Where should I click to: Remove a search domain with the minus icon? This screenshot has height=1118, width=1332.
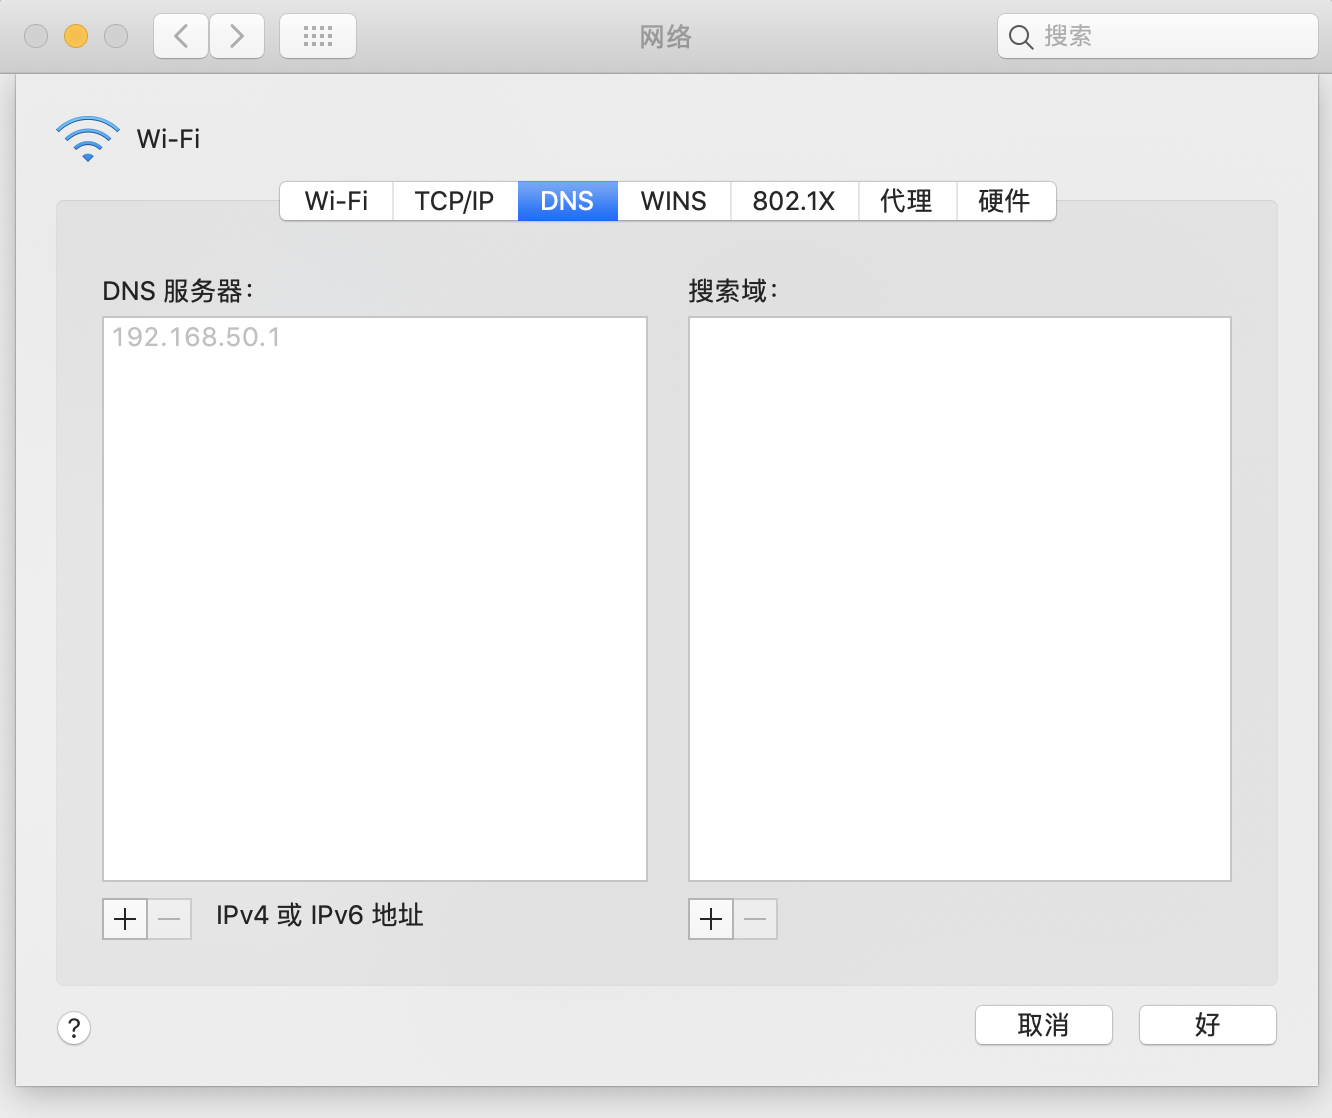click(x=755, y=919)
